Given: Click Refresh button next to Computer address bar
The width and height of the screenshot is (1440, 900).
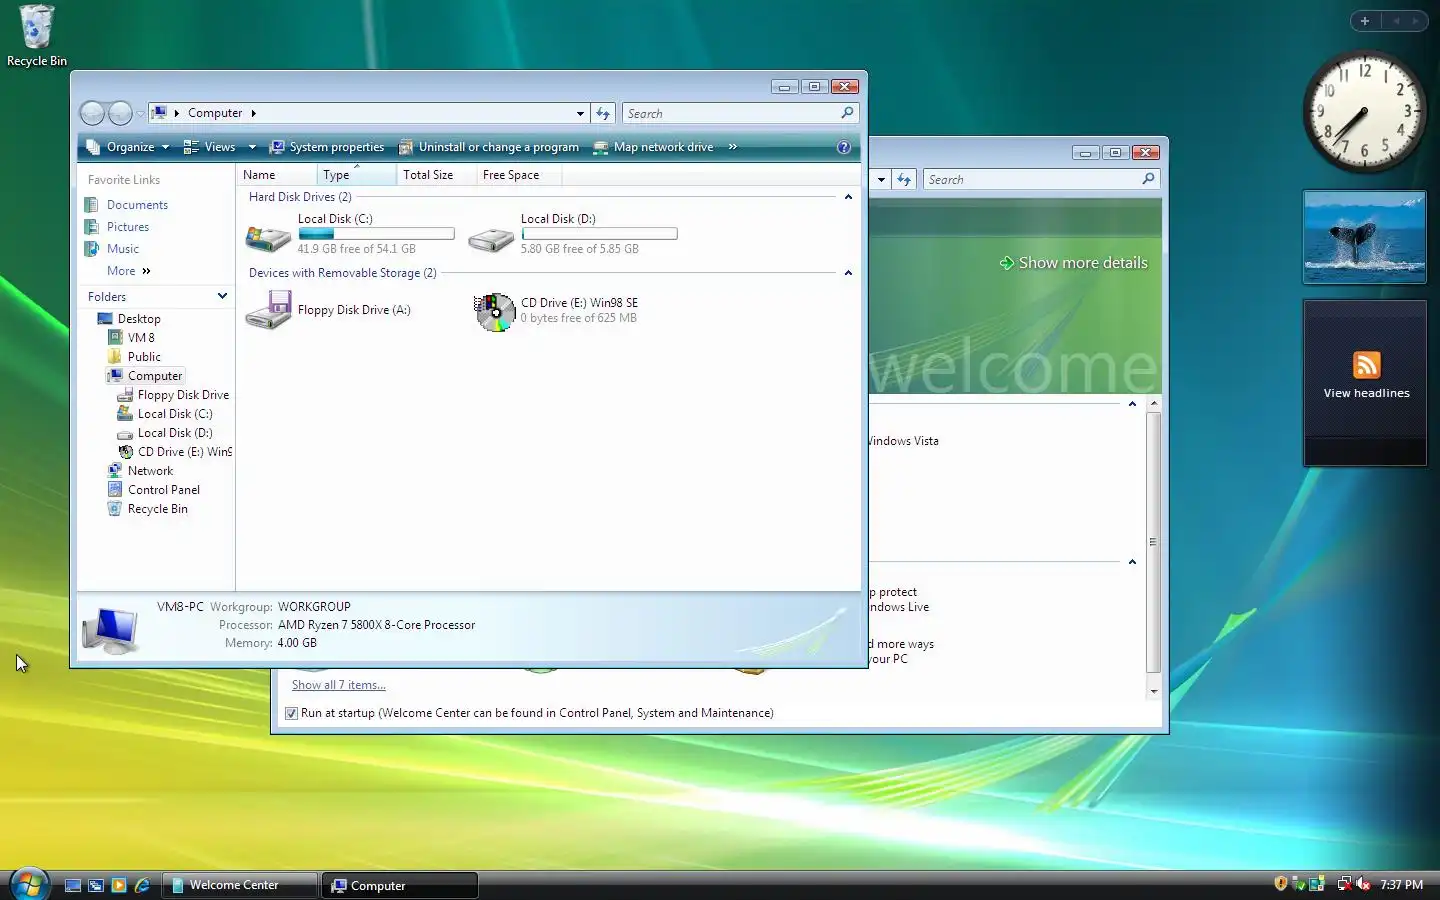Looking at the screenshot, I should click(603, 113).
